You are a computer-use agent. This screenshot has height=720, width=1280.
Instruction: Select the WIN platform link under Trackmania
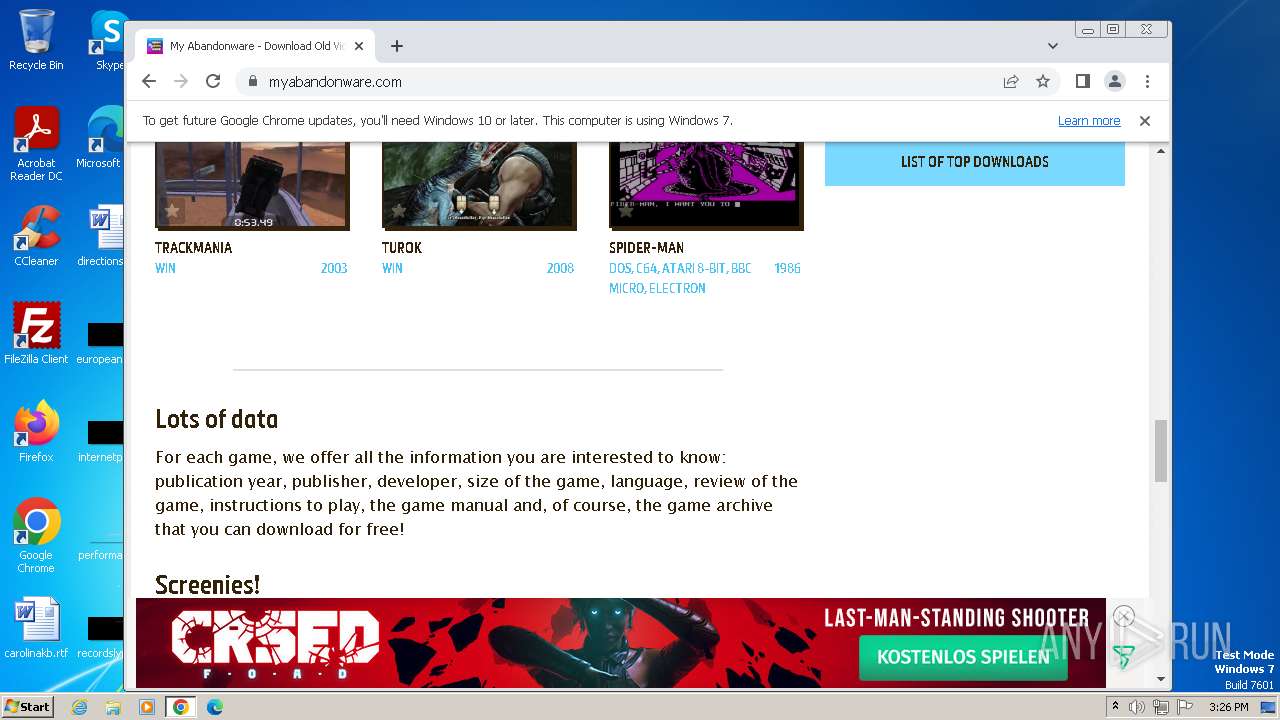165,269
